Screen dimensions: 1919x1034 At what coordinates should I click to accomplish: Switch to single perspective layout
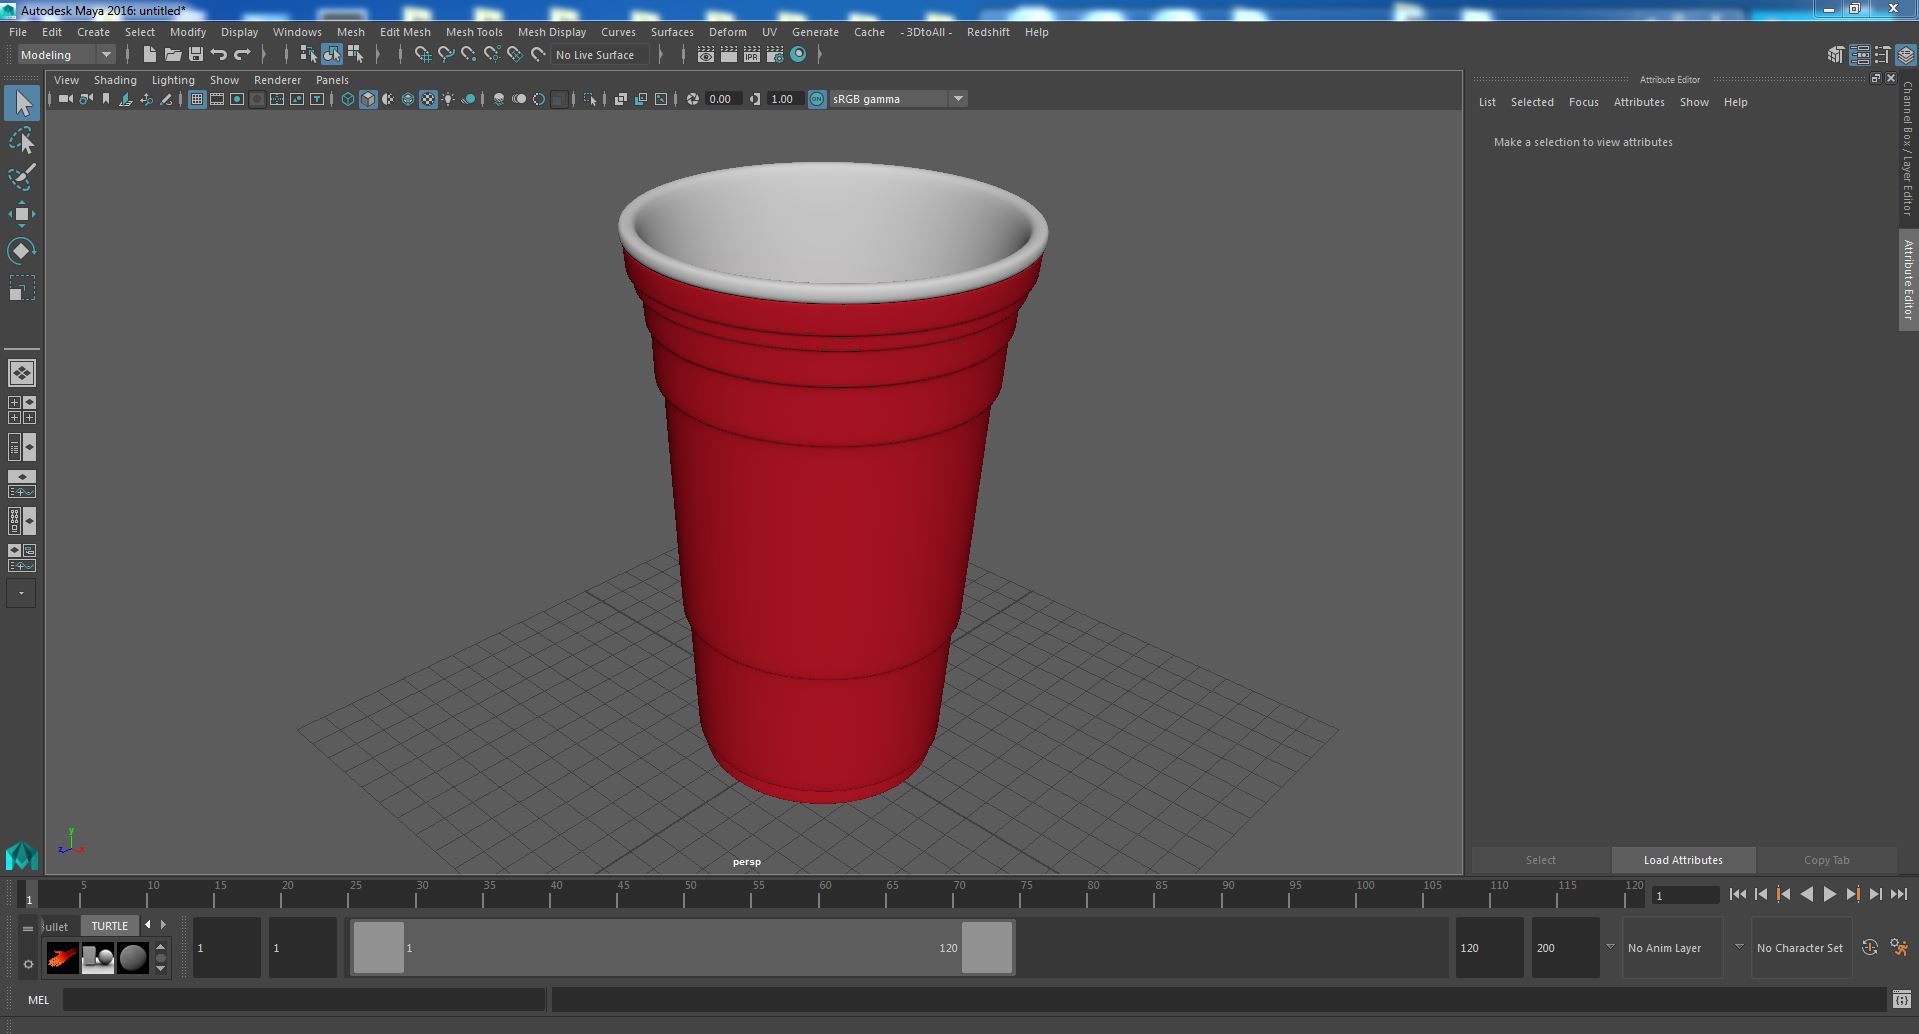tap(21, 373)
